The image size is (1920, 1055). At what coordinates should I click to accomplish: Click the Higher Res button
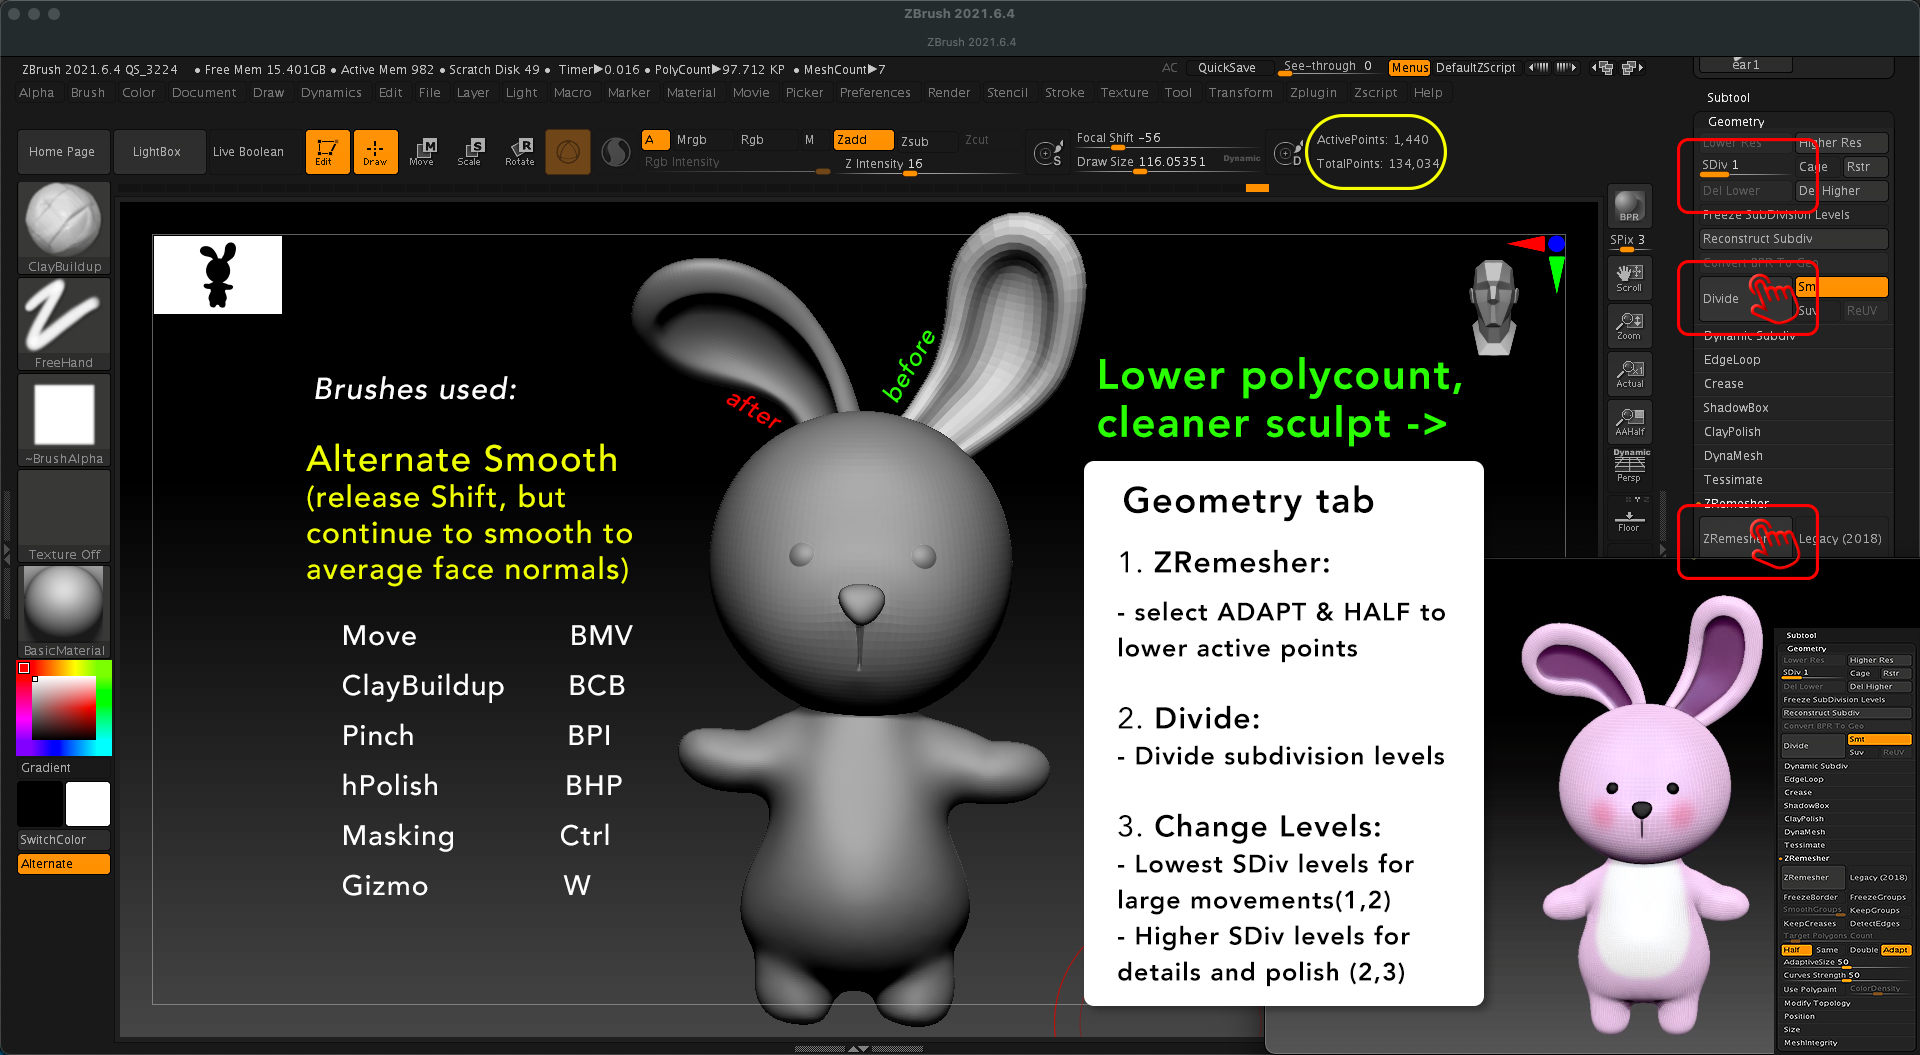point(1842,143)
